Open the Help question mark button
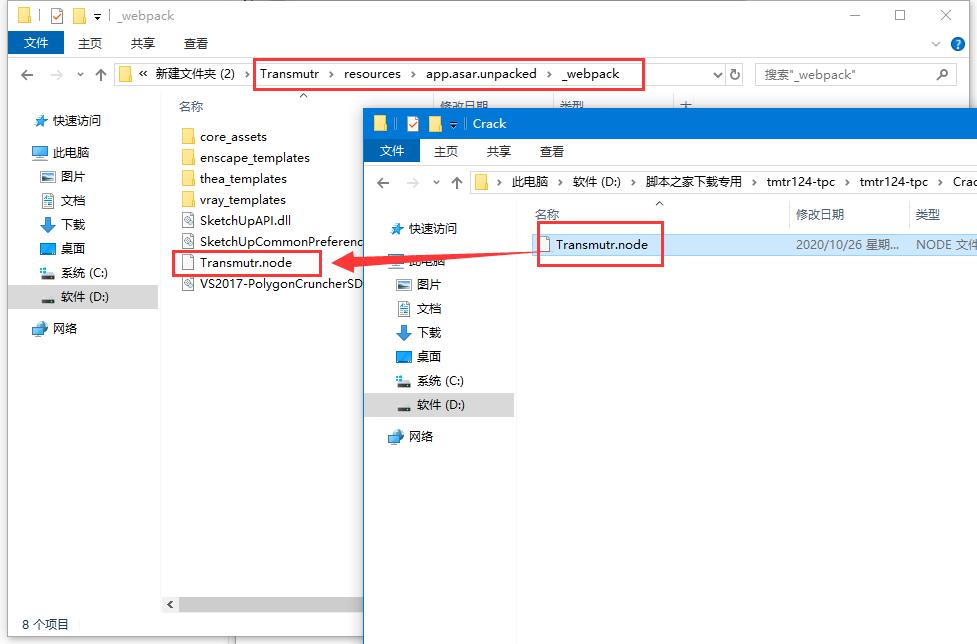Screen dimensions: 977x644 click(x=960, y=43)
